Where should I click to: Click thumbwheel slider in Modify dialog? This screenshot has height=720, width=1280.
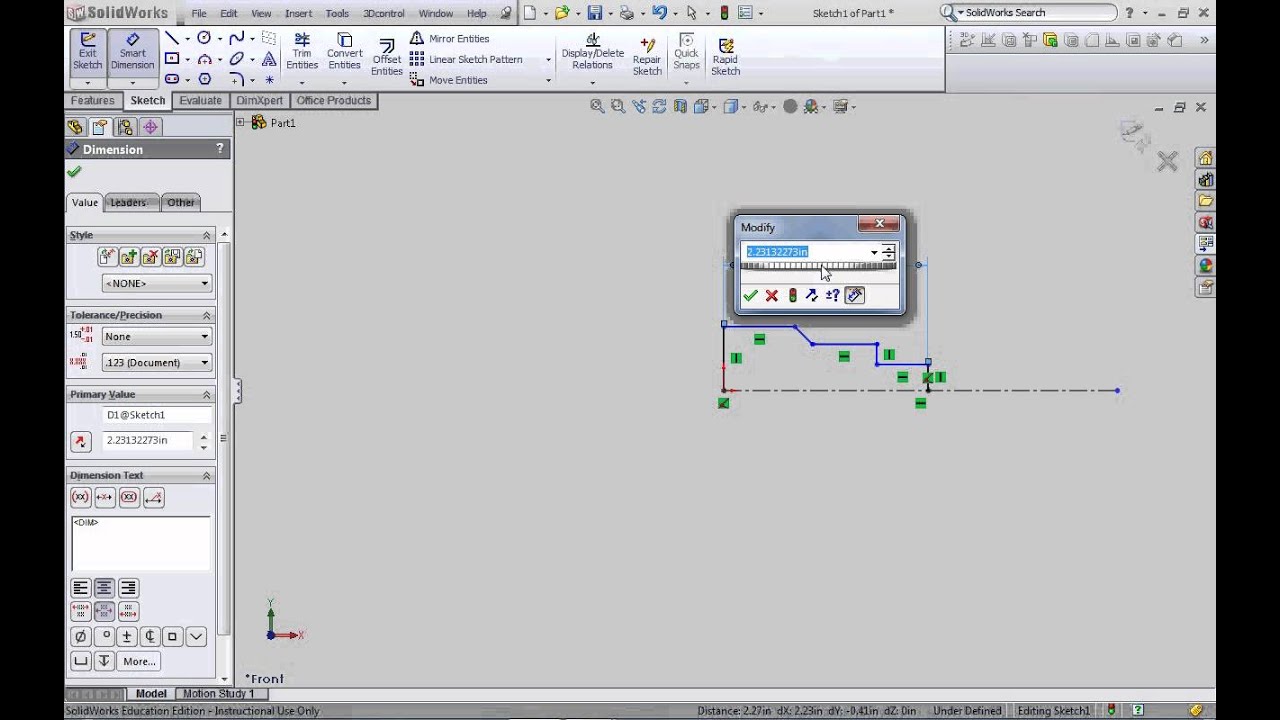pos(818,266)
